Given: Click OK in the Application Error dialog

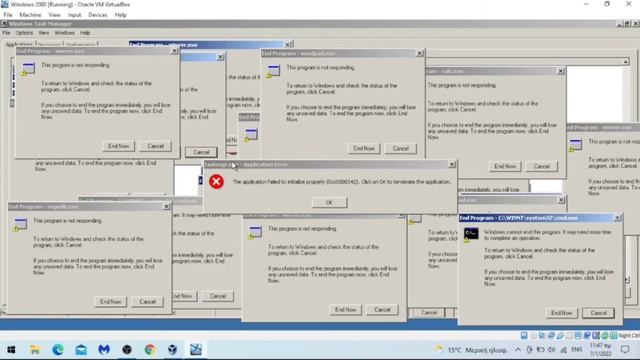Looking at the screenshot, I should click(x=329, y=202).
